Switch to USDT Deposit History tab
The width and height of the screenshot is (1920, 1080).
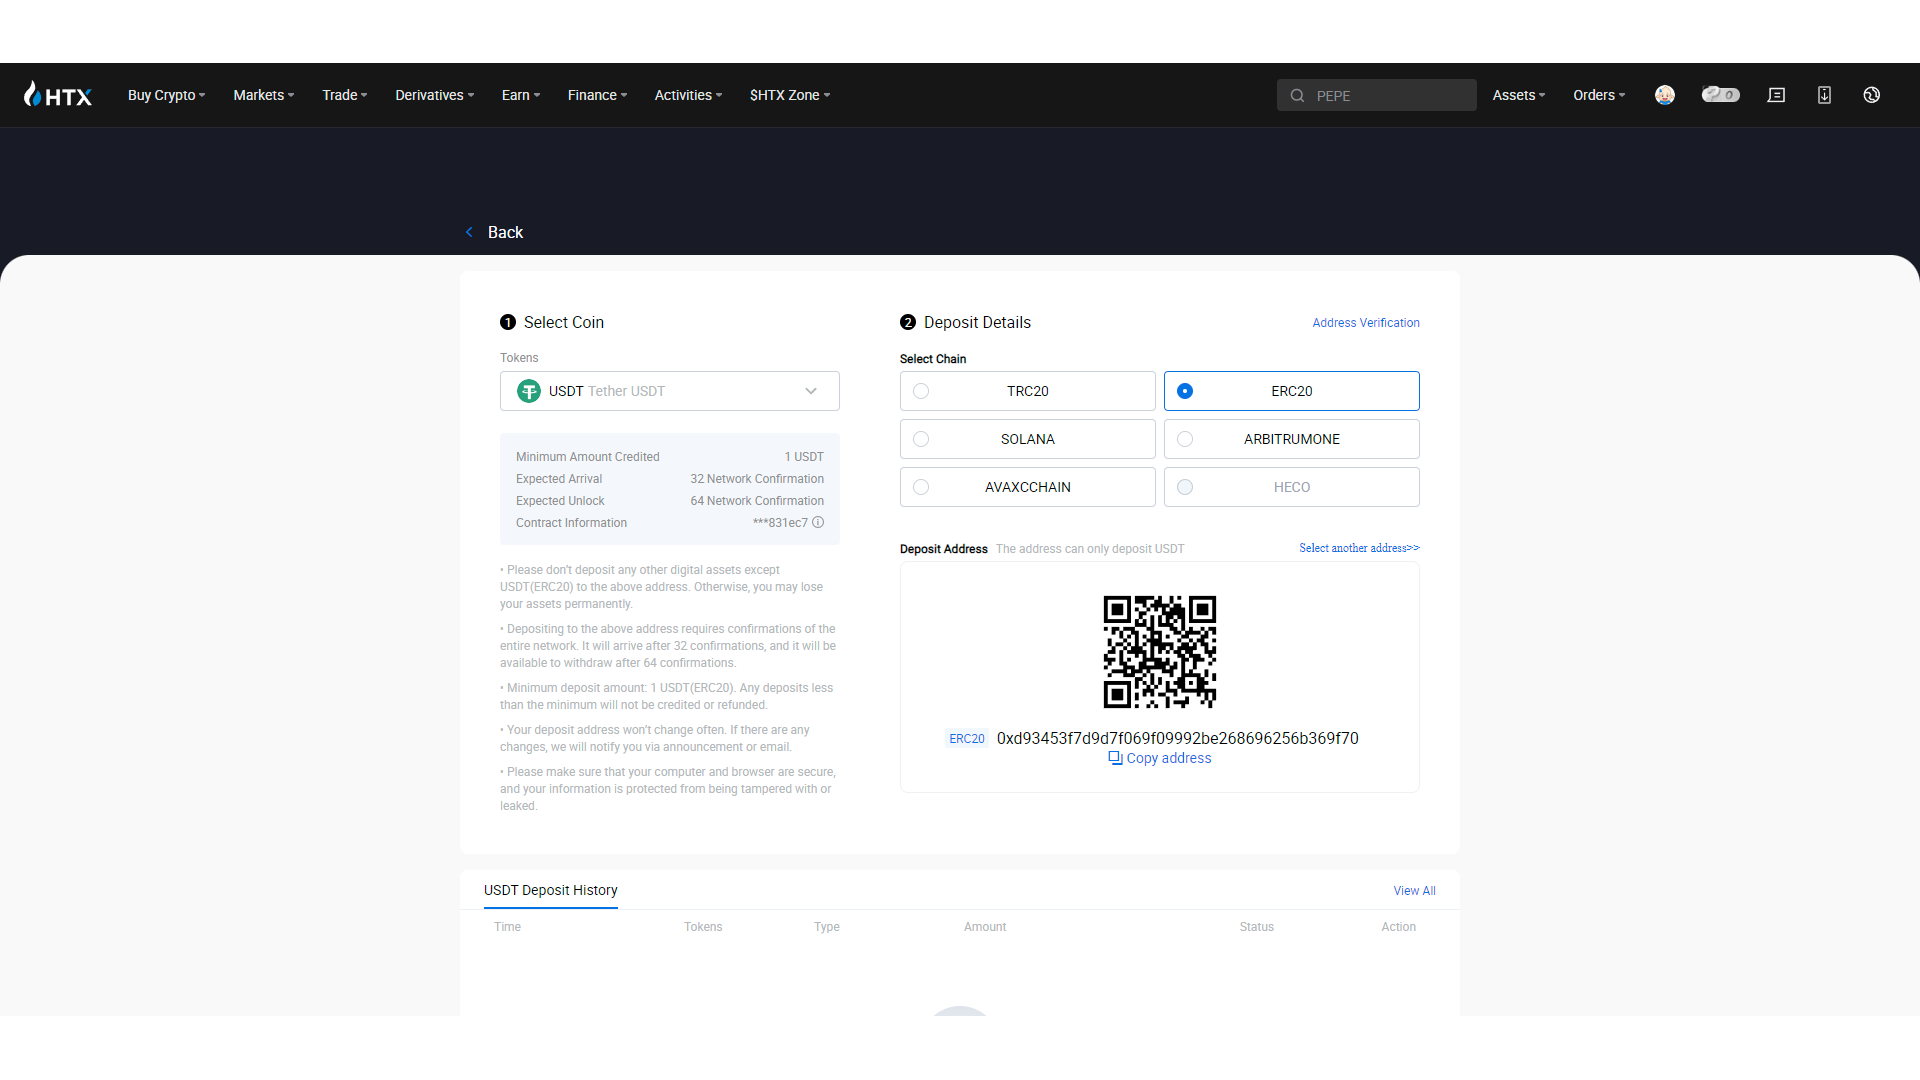(551, 890)
